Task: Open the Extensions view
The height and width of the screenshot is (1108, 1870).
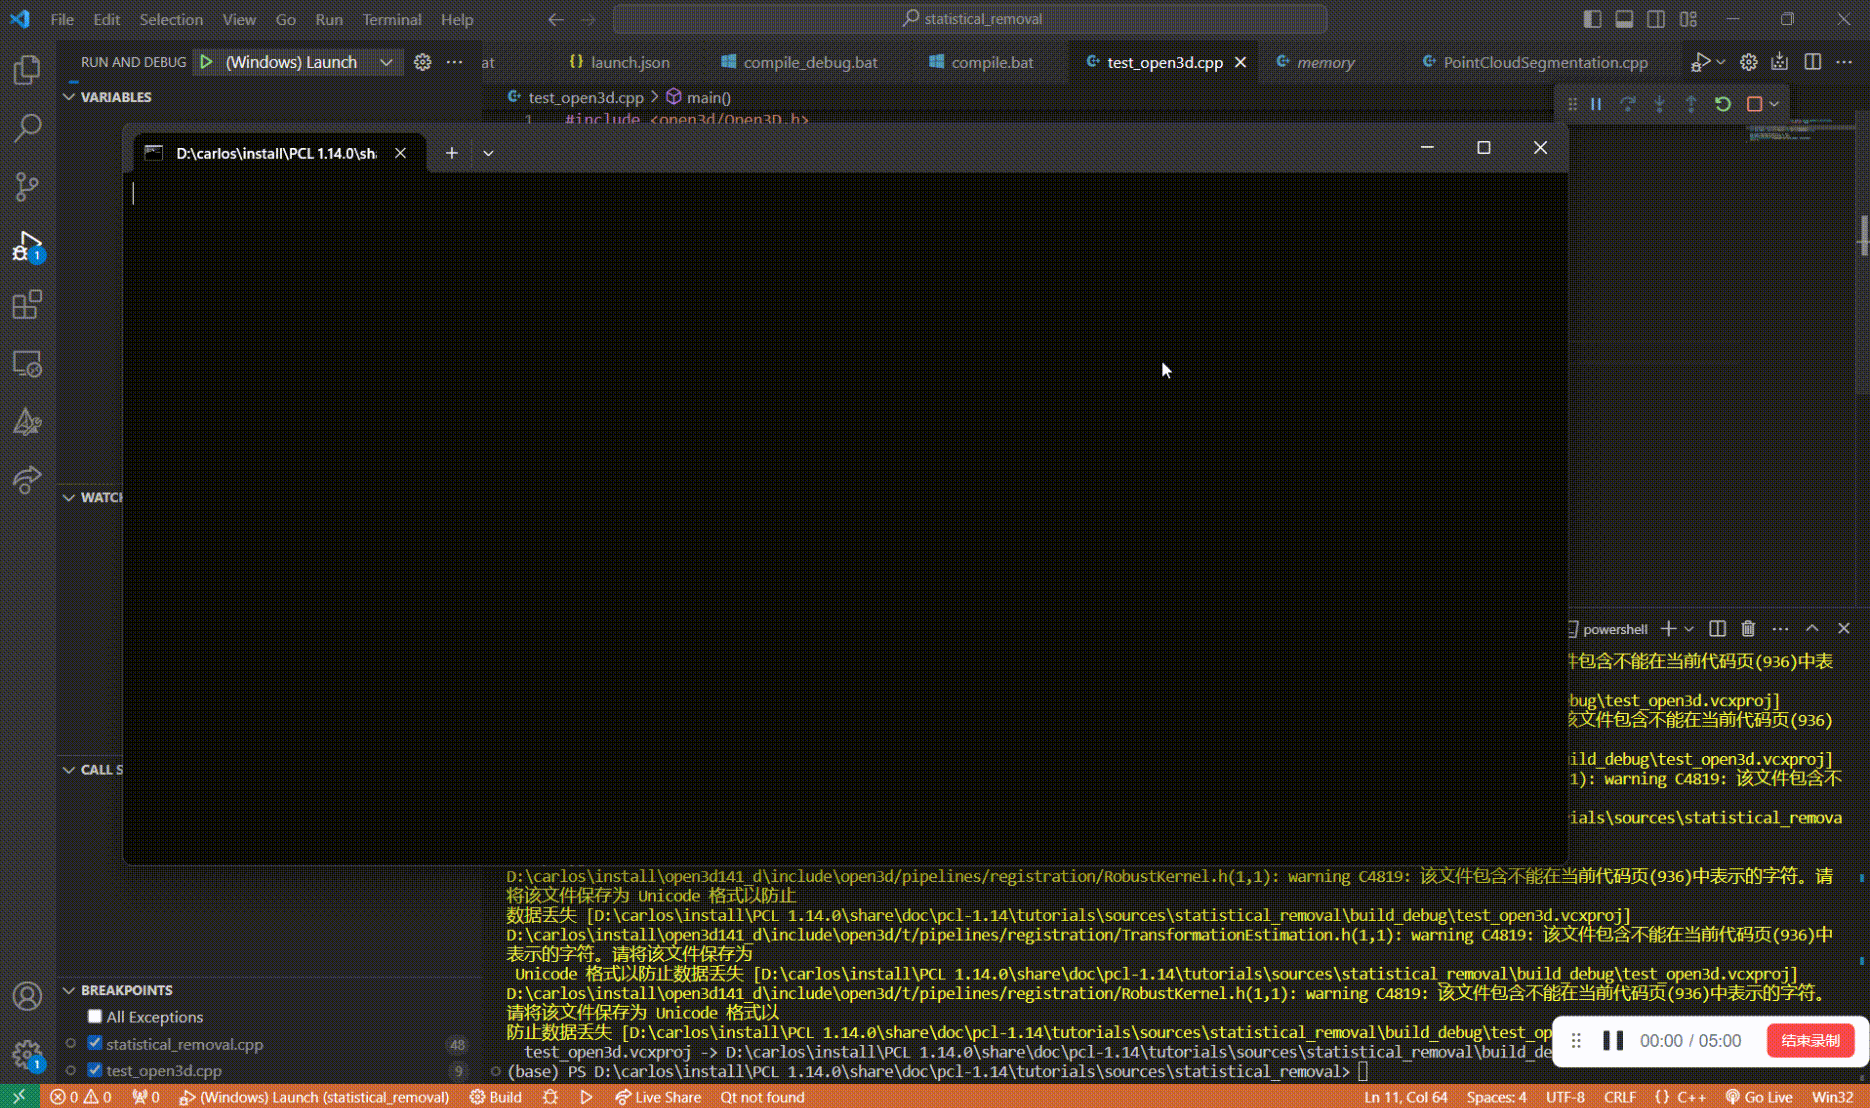Action: [x=27, y=305]
